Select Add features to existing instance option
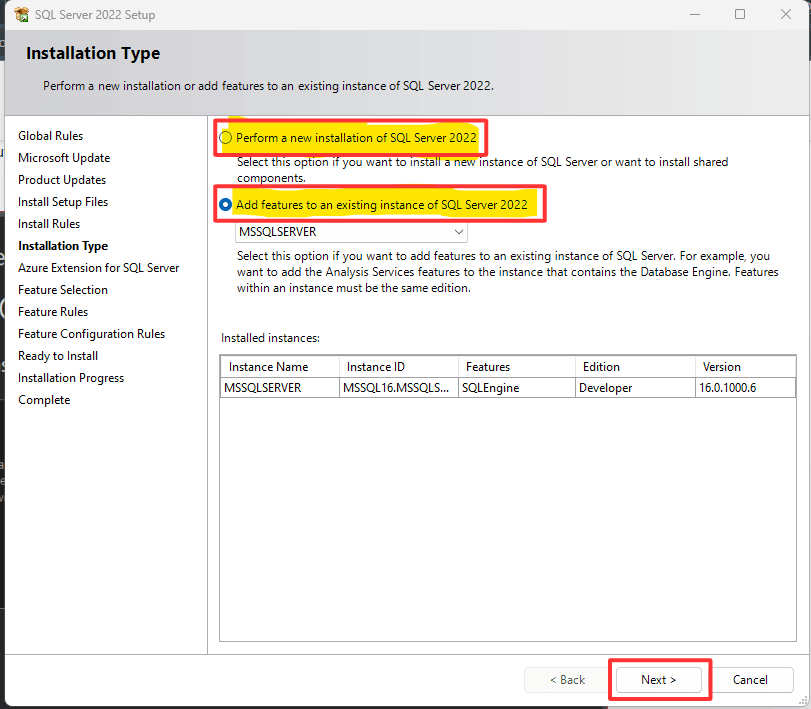 (226, 205)
